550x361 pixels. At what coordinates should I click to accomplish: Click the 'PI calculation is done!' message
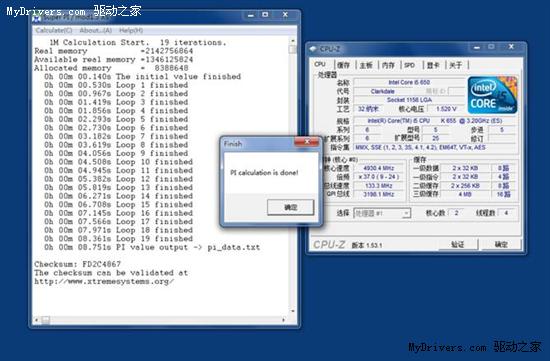pyautogui.click(x=264, y=173)
